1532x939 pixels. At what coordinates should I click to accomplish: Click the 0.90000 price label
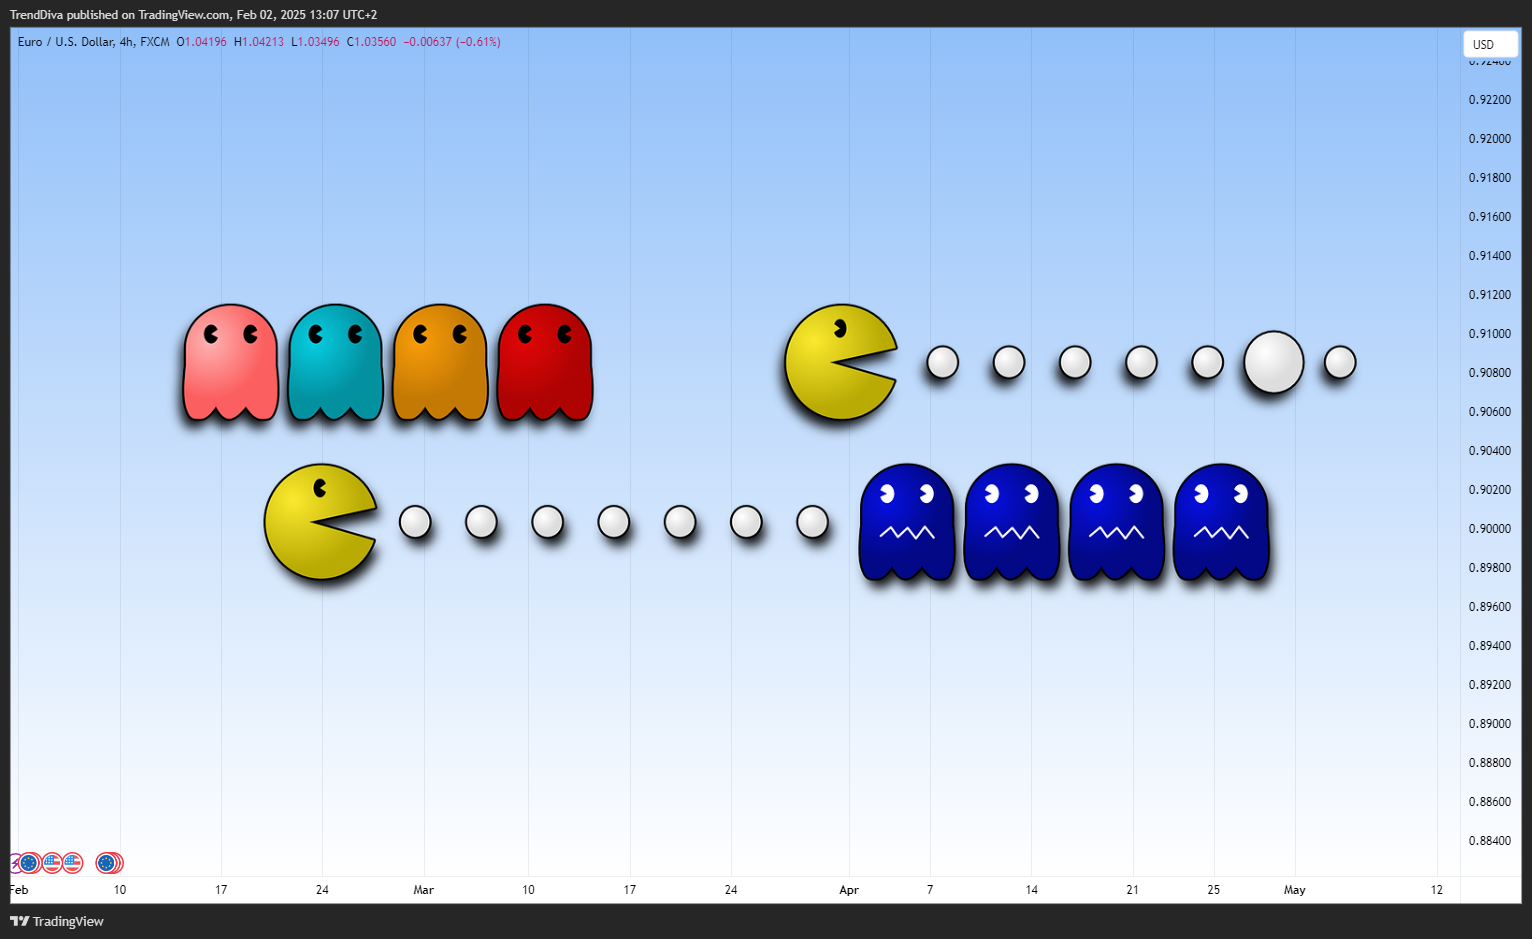pyautogui.click(x=1490, y=529)
